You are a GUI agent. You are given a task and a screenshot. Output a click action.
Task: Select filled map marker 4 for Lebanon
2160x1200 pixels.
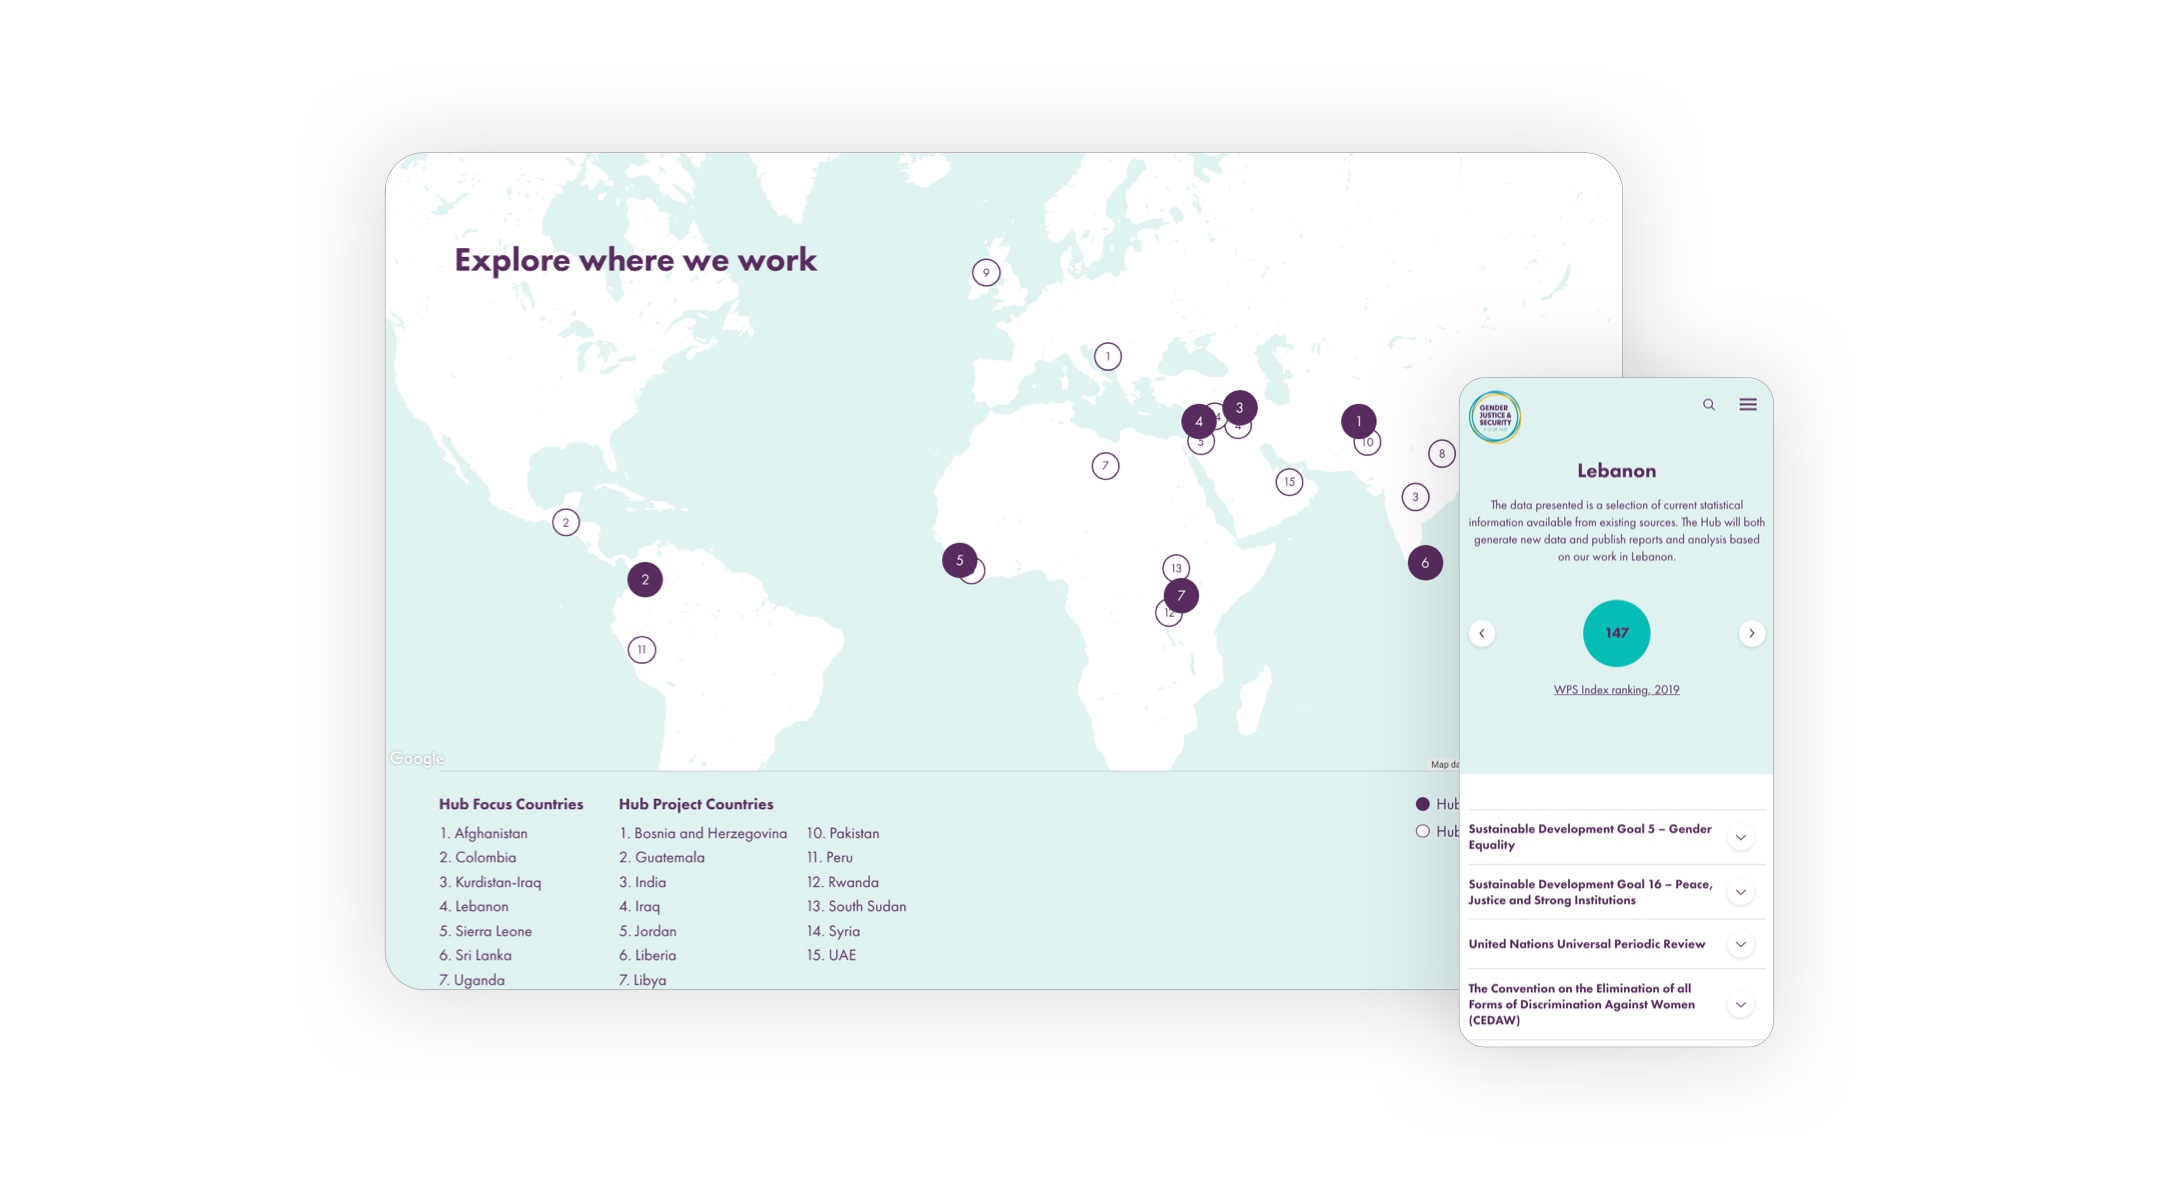pos(1198,422)
